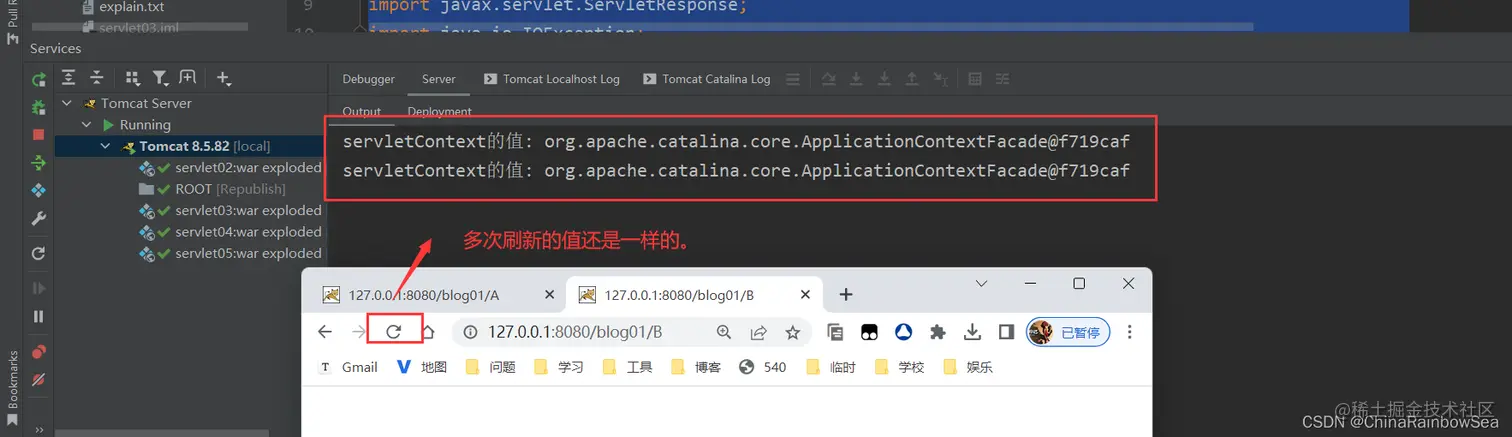Collapse All services in tree toolbar
The height and width of the screenshot is (437, 1512).
[96, 77]
